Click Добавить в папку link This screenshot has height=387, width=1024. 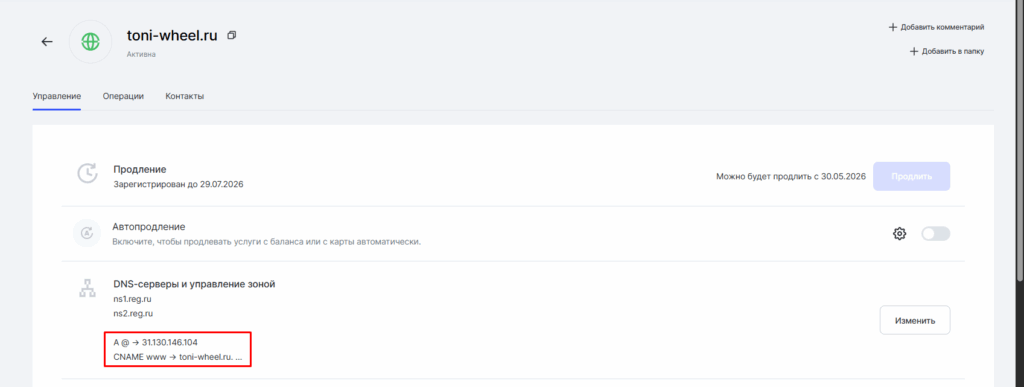(x=947, y=51)
